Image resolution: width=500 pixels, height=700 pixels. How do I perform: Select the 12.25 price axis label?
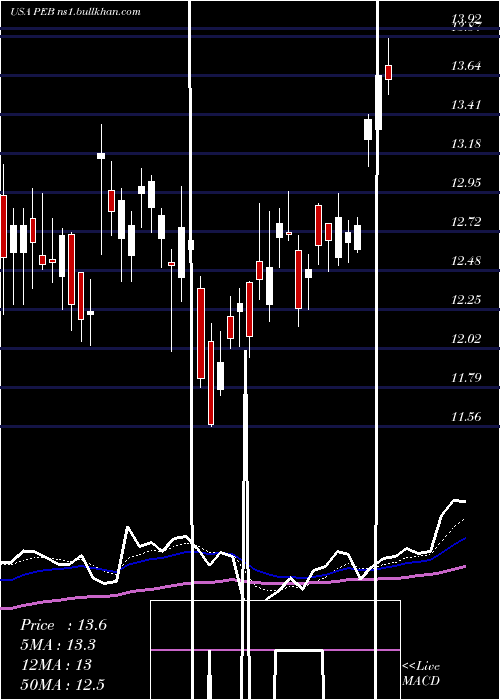467,300
